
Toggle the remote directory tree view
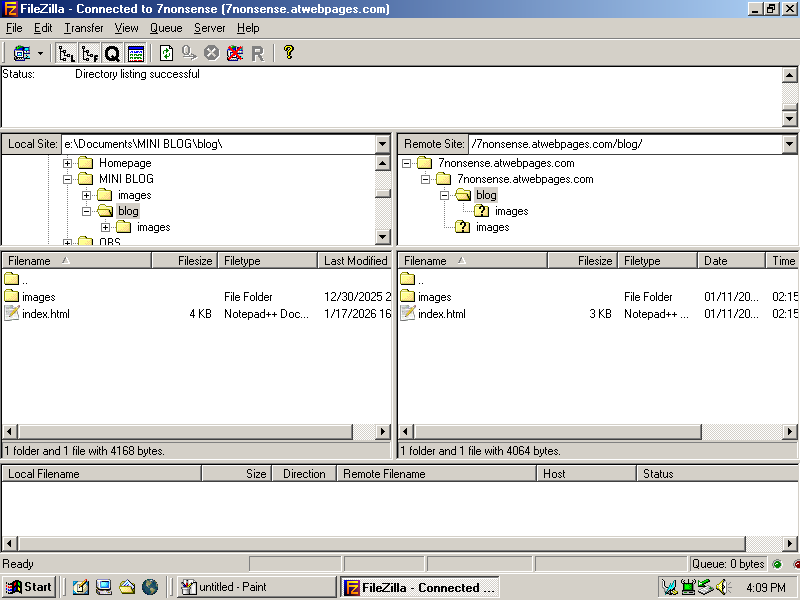click(90, 53)
